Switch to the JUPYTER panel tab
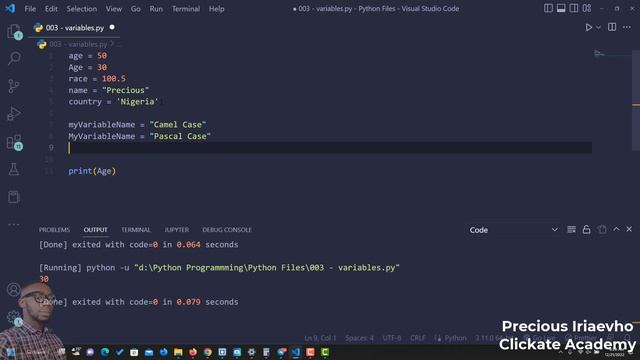640x360 pixels. click(176, 230)
